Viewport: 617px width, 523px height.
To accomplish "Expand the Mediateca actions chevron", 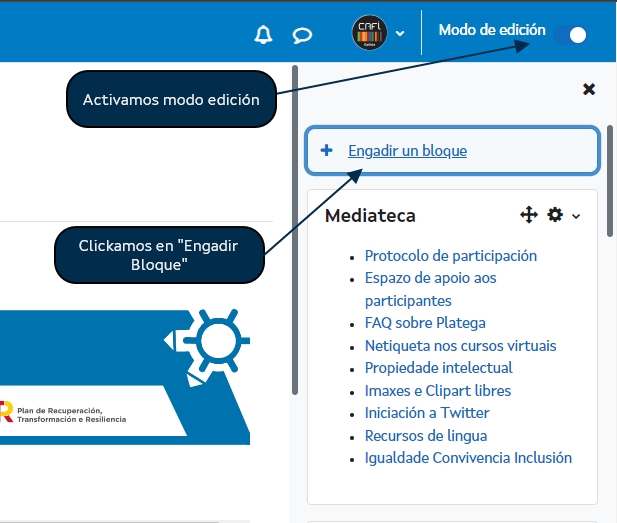I will click(x=576, y=216).
